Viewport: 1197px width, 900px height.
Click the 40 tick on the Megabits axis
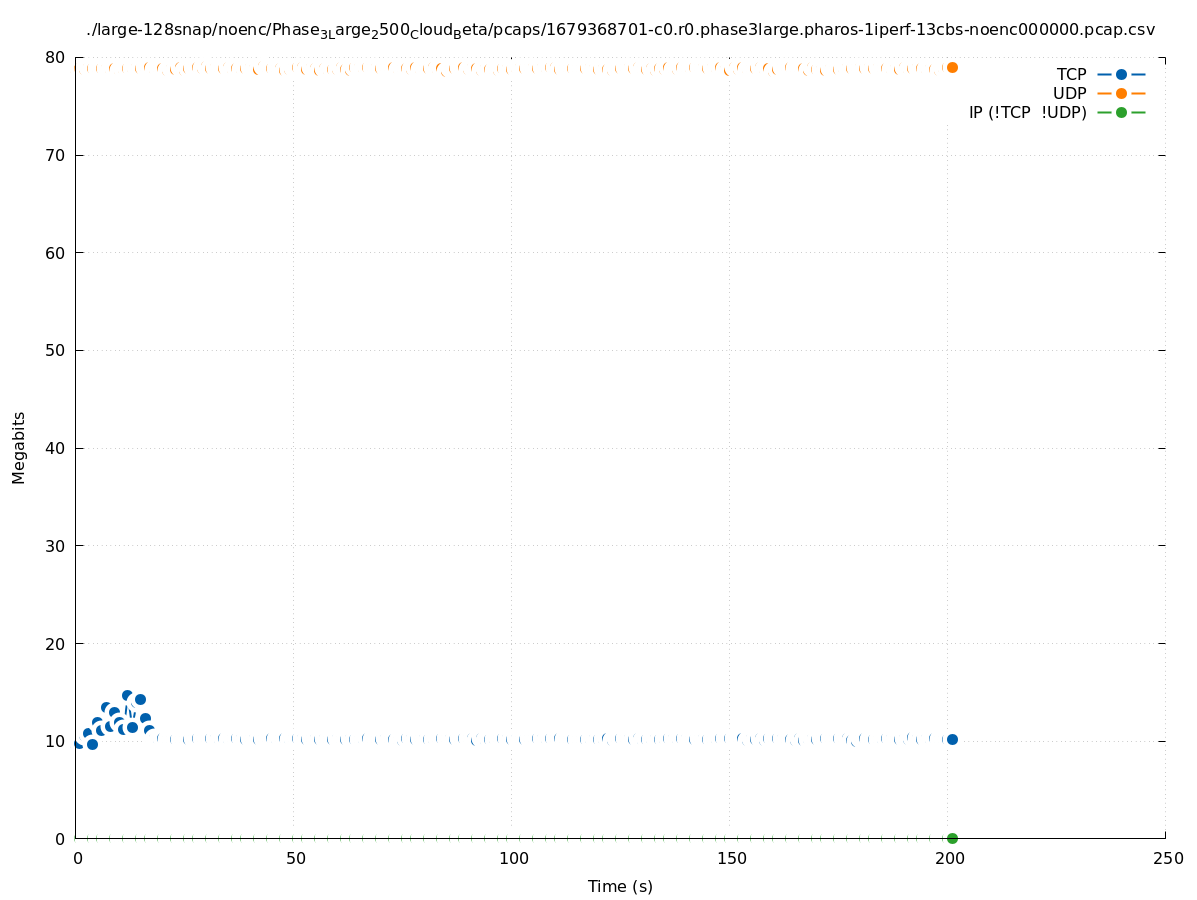point(55,448)
